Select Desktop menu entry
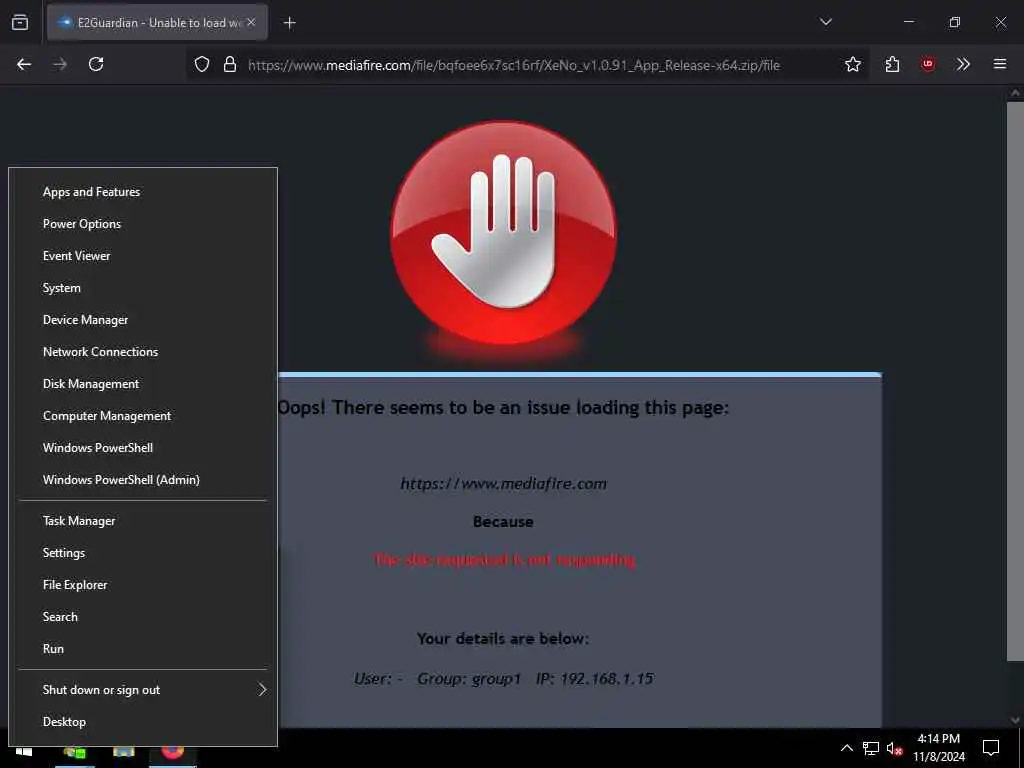Viewport: 1024px width, 768px height. point(143,722)
